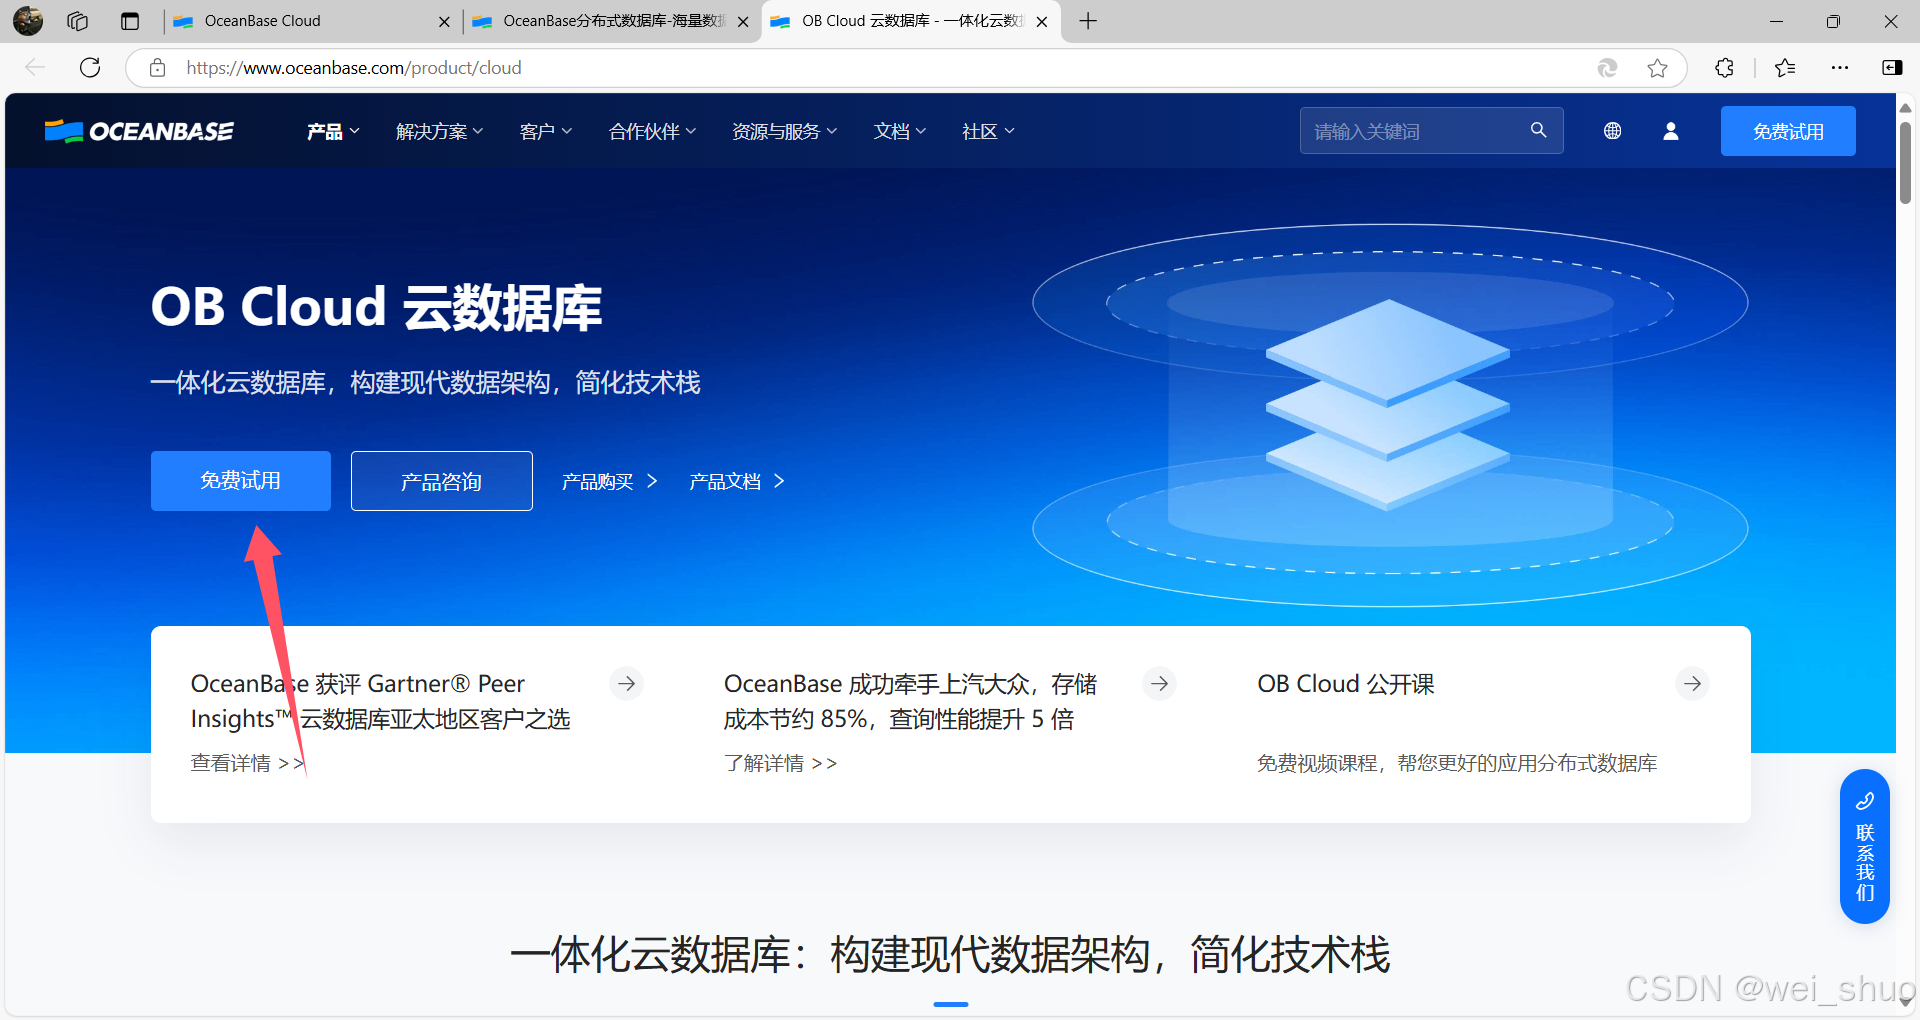Click the 联系我们 floating side button
1920x1020 pixels.
1864,846
